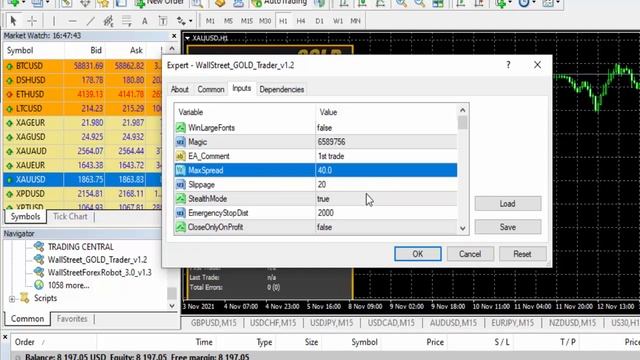This screenshot has width=640, height=360.
Task: Activate the crosshair tool
Action: [x=32, y=21]
